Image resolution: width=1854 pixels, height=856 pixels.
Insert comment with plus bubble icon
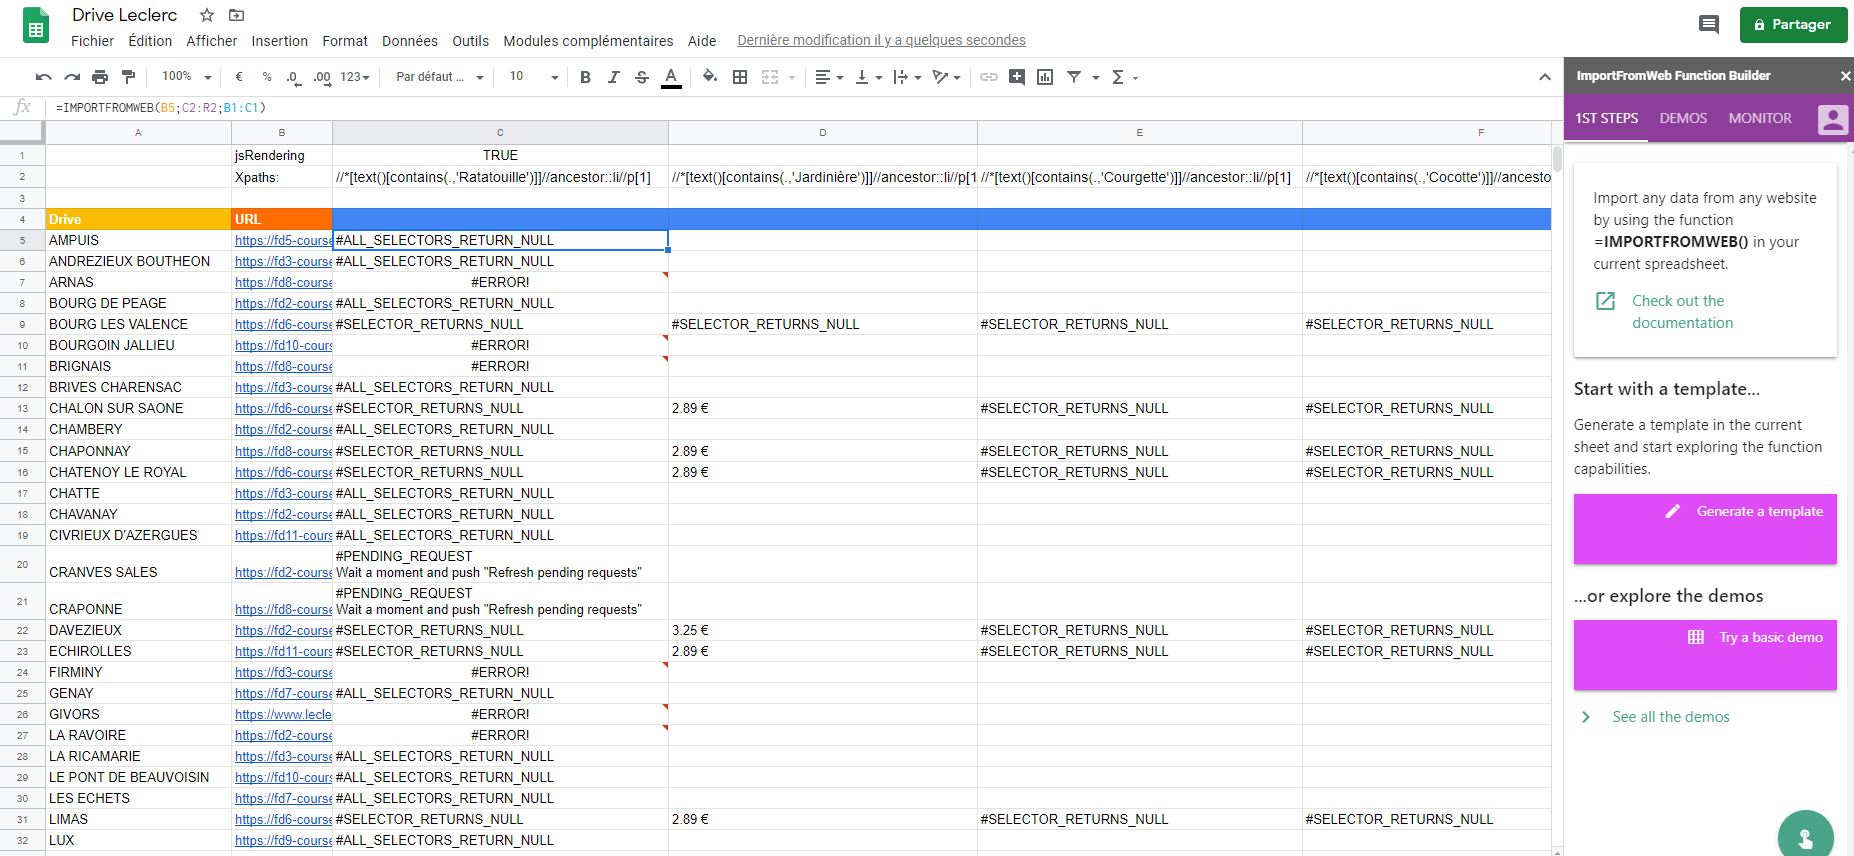click(x=1017, y=77)
